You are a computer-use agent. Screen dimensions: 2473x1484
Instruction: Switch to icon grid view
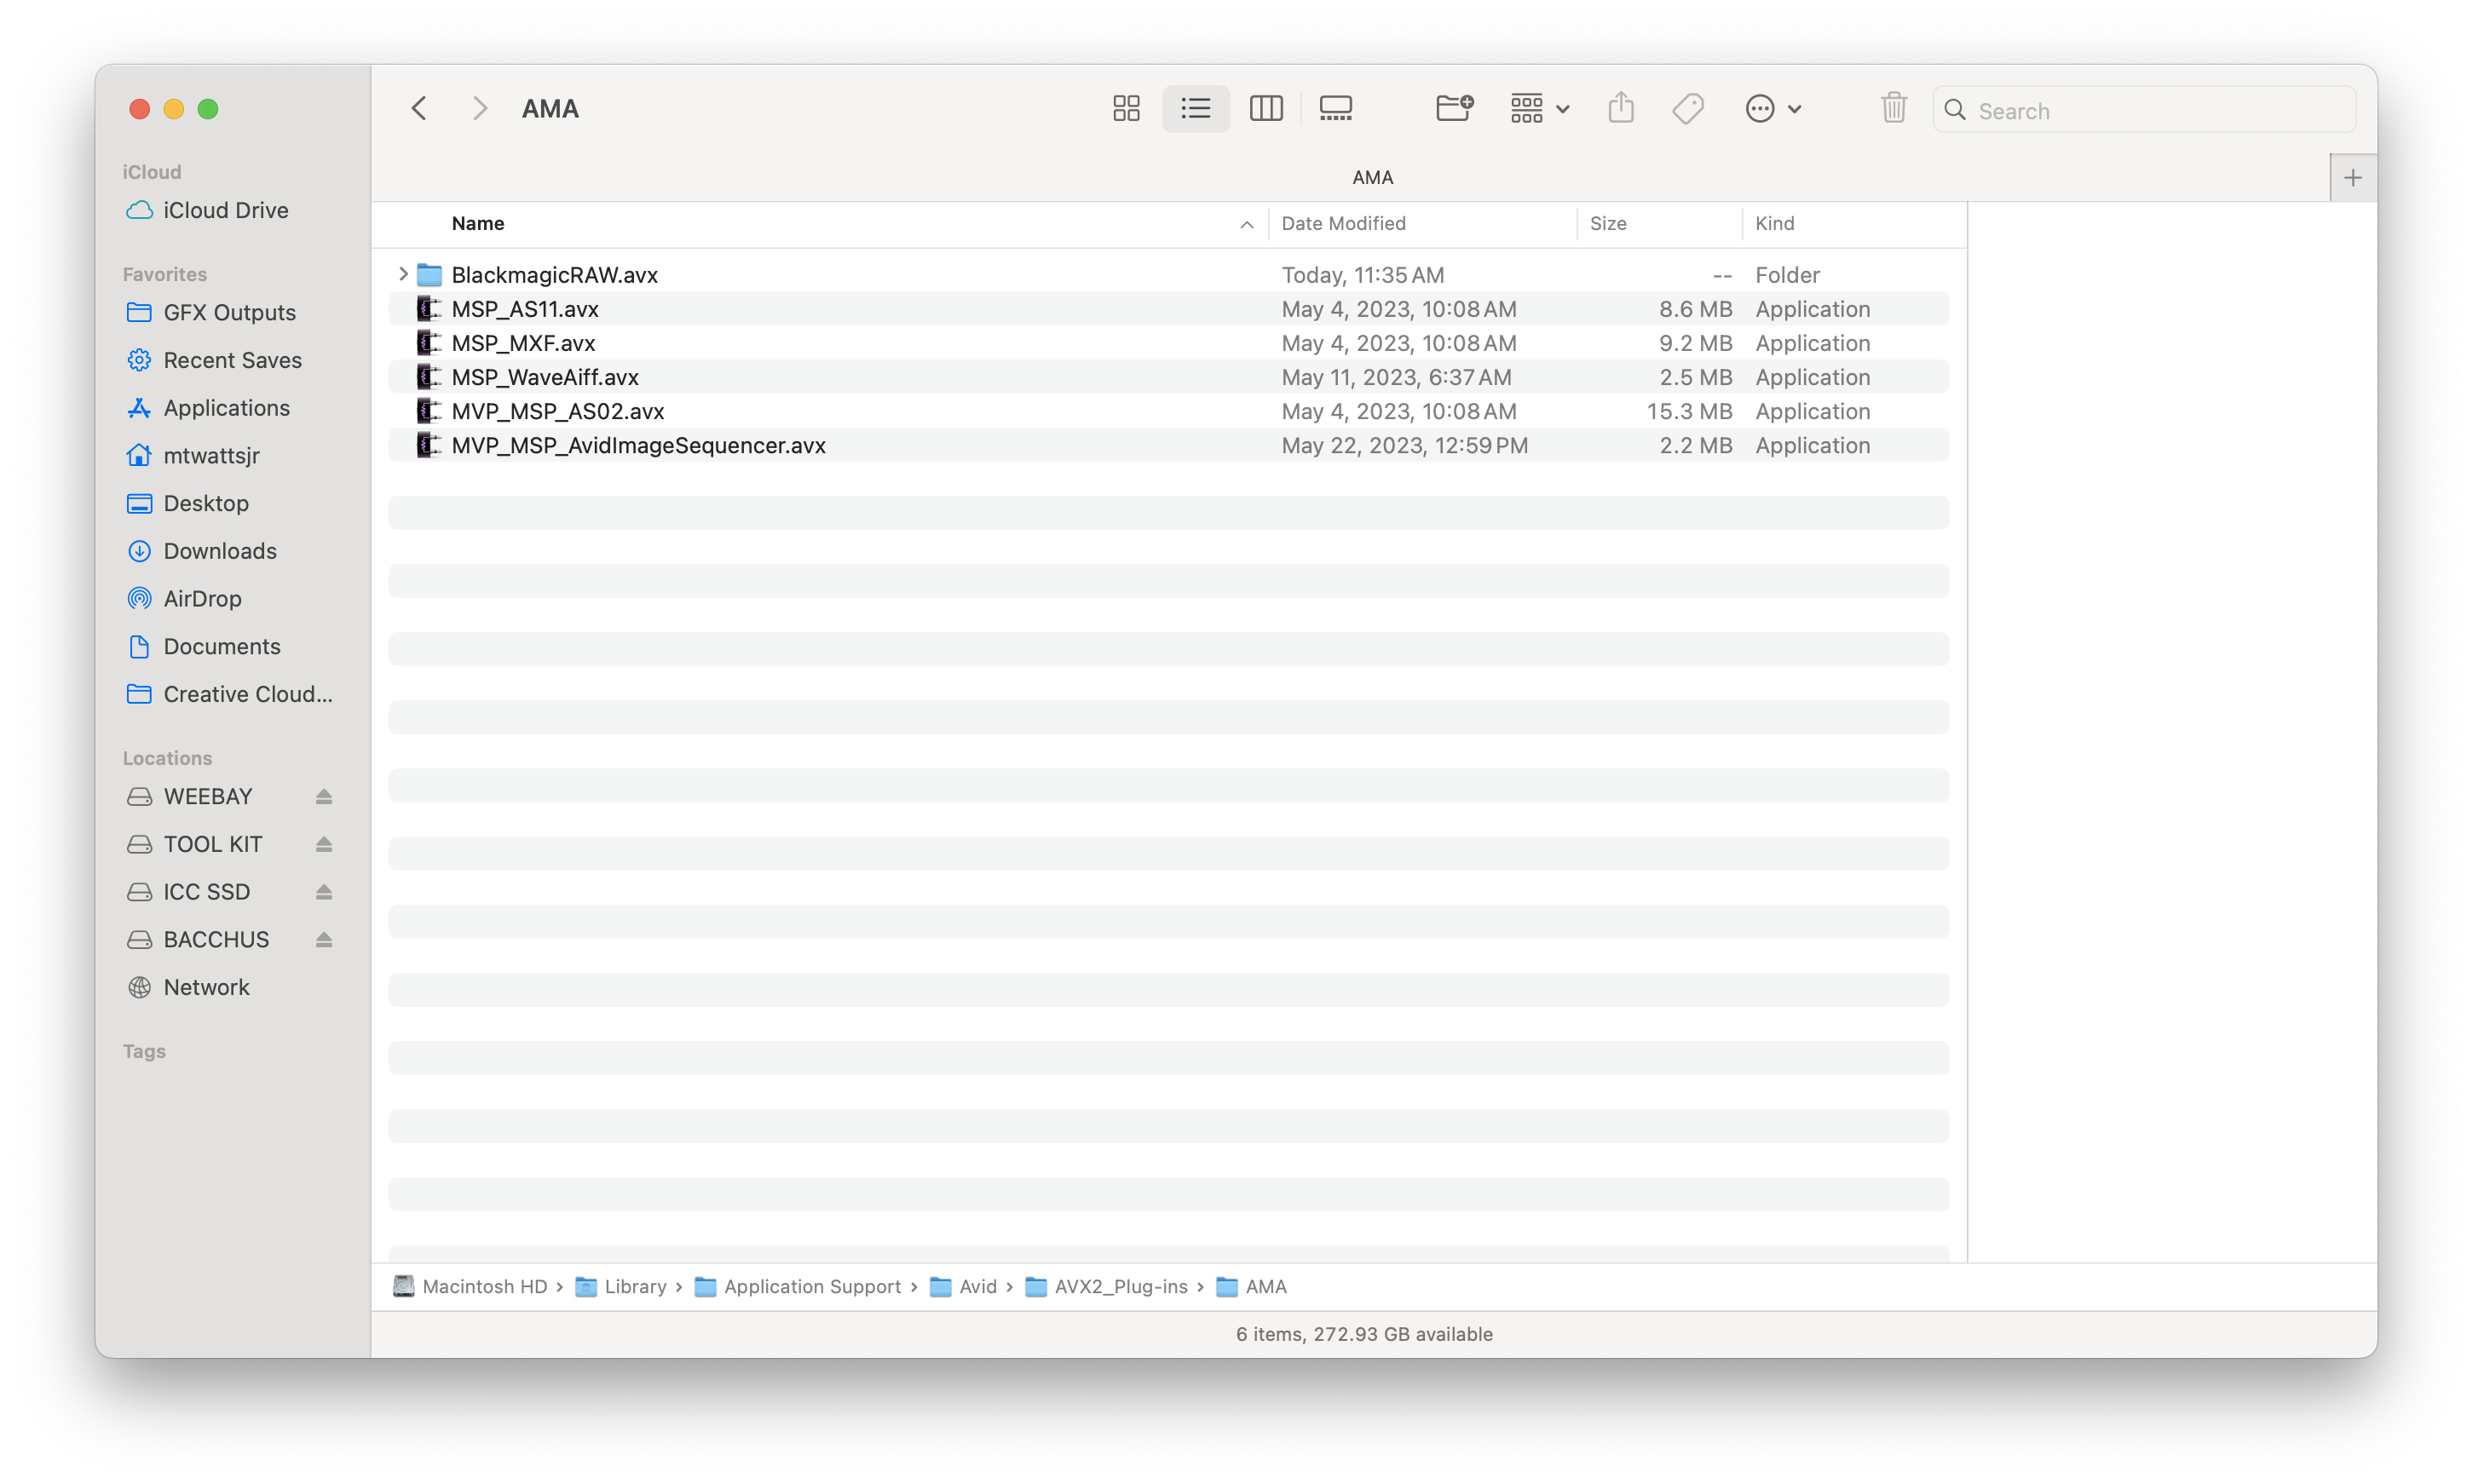click(1126, 108)
